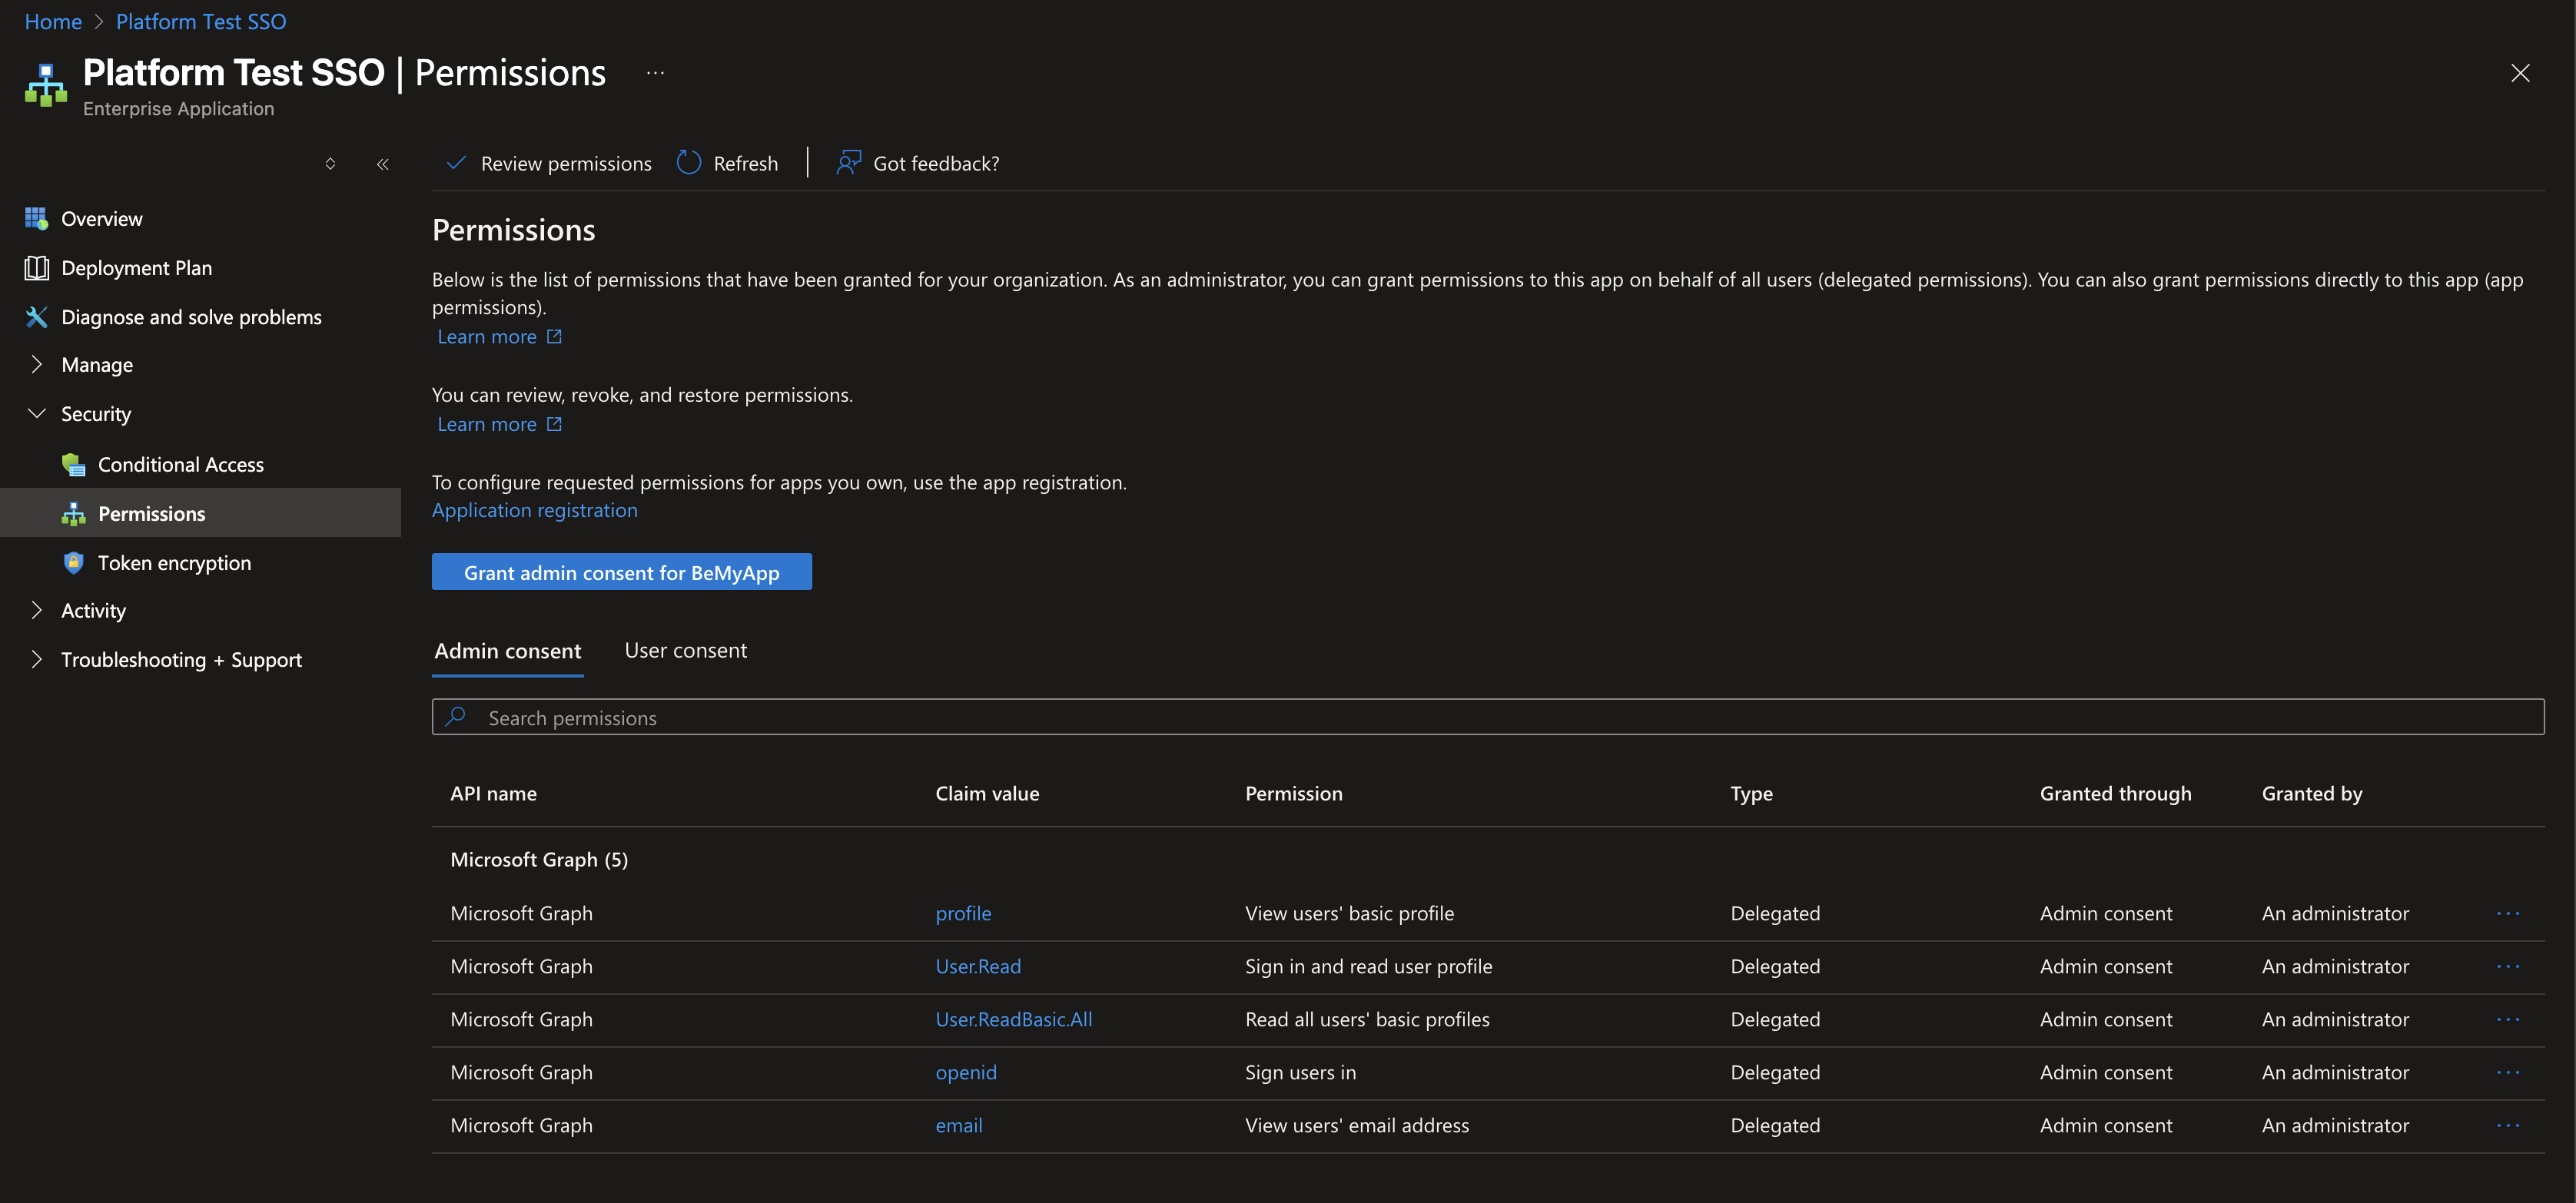Image resolution: width=2576 pixels, height=1203 pixels.
Task: Open the Deployment Plan book icon
Action: pos(37,267)
